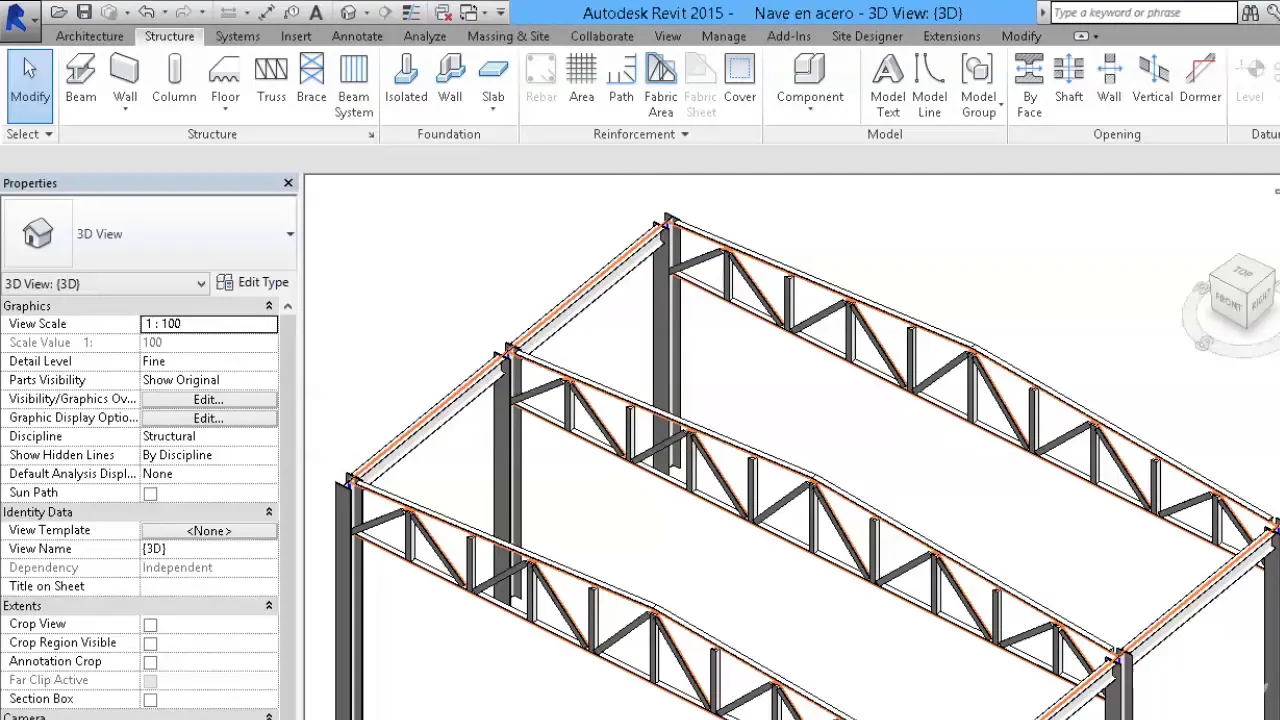
Task: Click the ViewCube in the 3D view
Action: (1241, 293)
